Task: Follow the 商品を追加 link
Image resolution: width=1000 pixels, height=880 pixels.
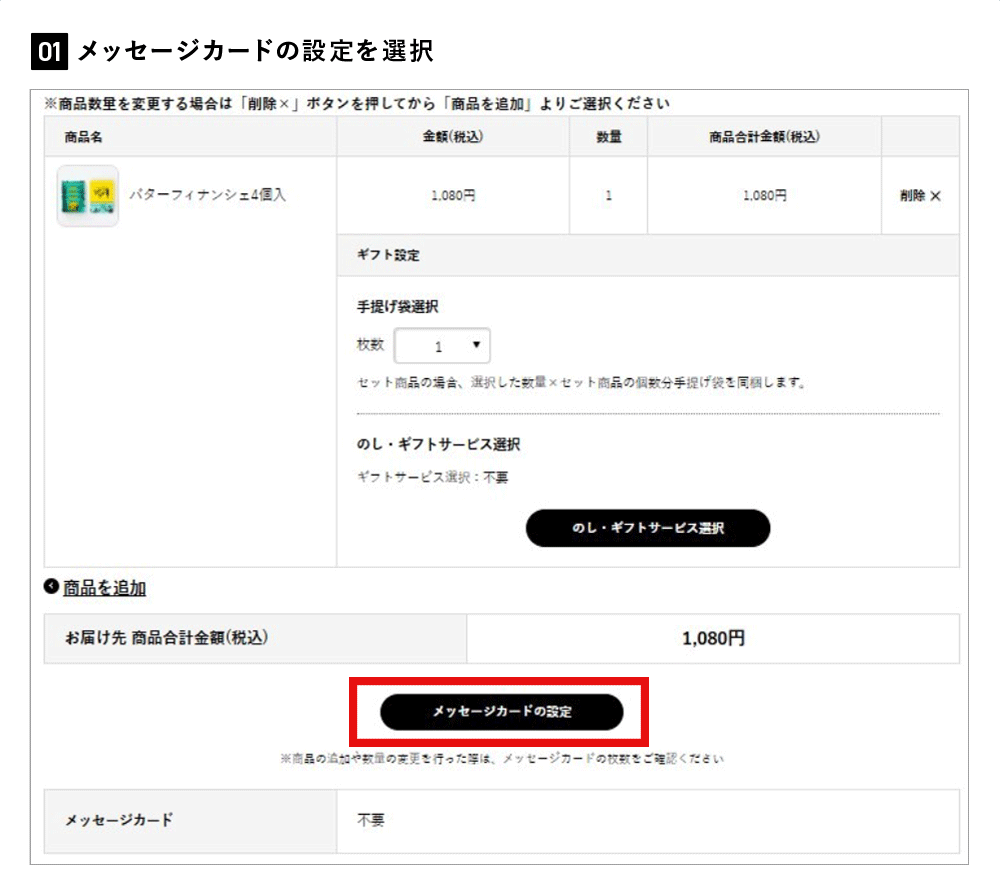Action: click(105, 588)
